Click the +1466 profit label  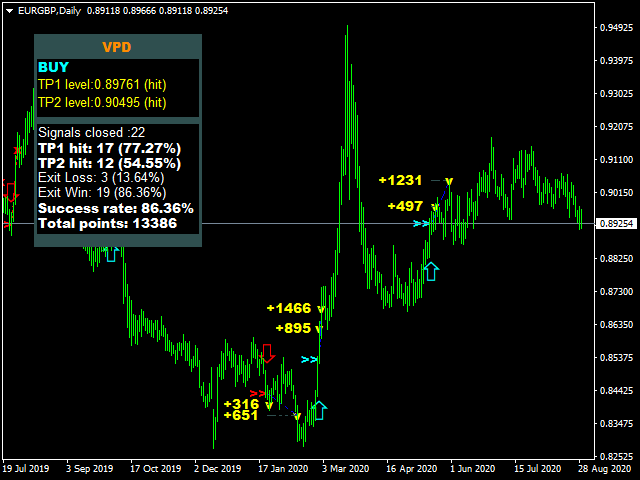(289, 308)
